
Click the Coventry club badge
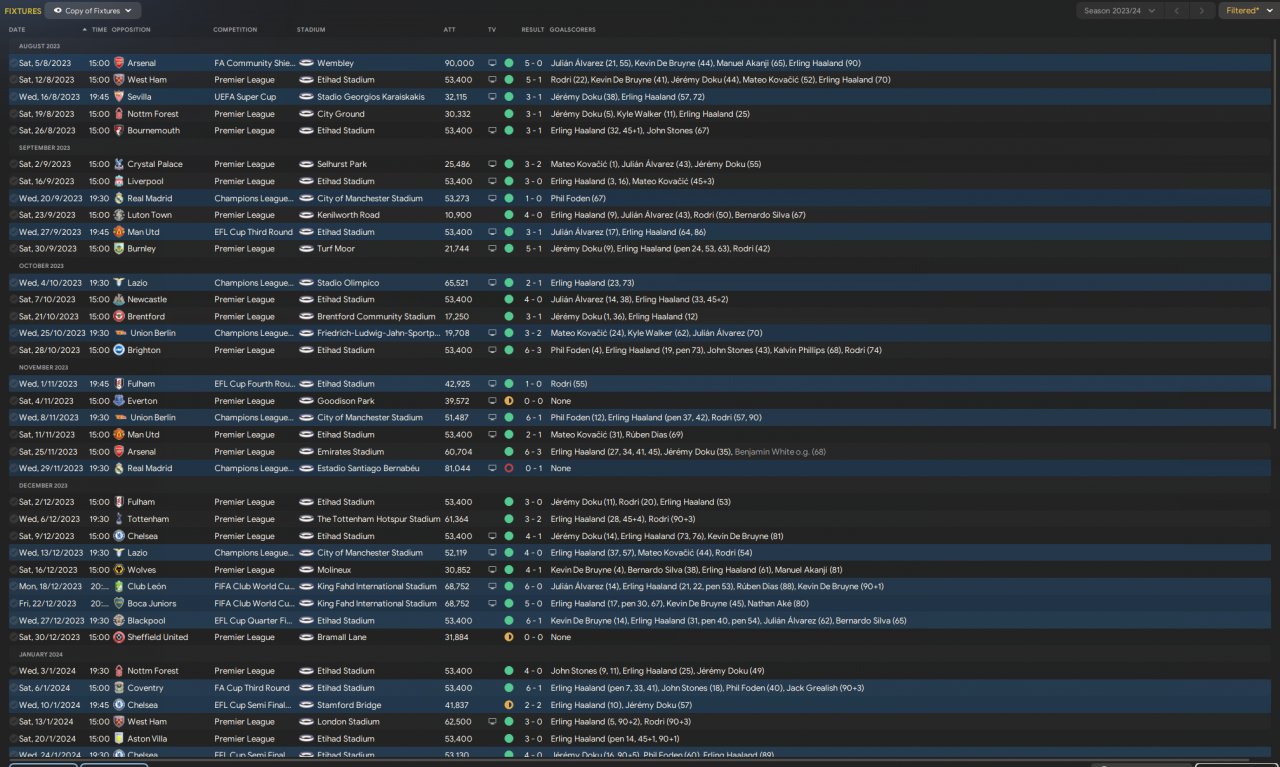coord(119,688)
